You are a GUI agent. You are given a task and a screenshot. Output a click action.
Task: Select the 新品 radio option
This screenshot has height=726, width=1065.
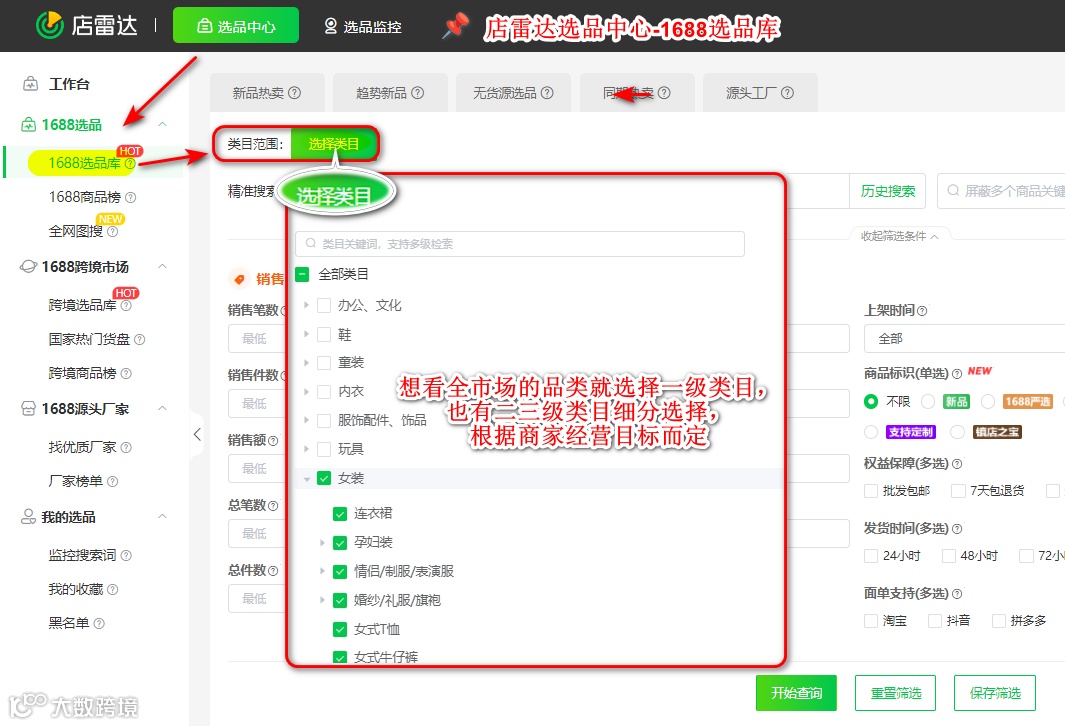coord(928,401)
